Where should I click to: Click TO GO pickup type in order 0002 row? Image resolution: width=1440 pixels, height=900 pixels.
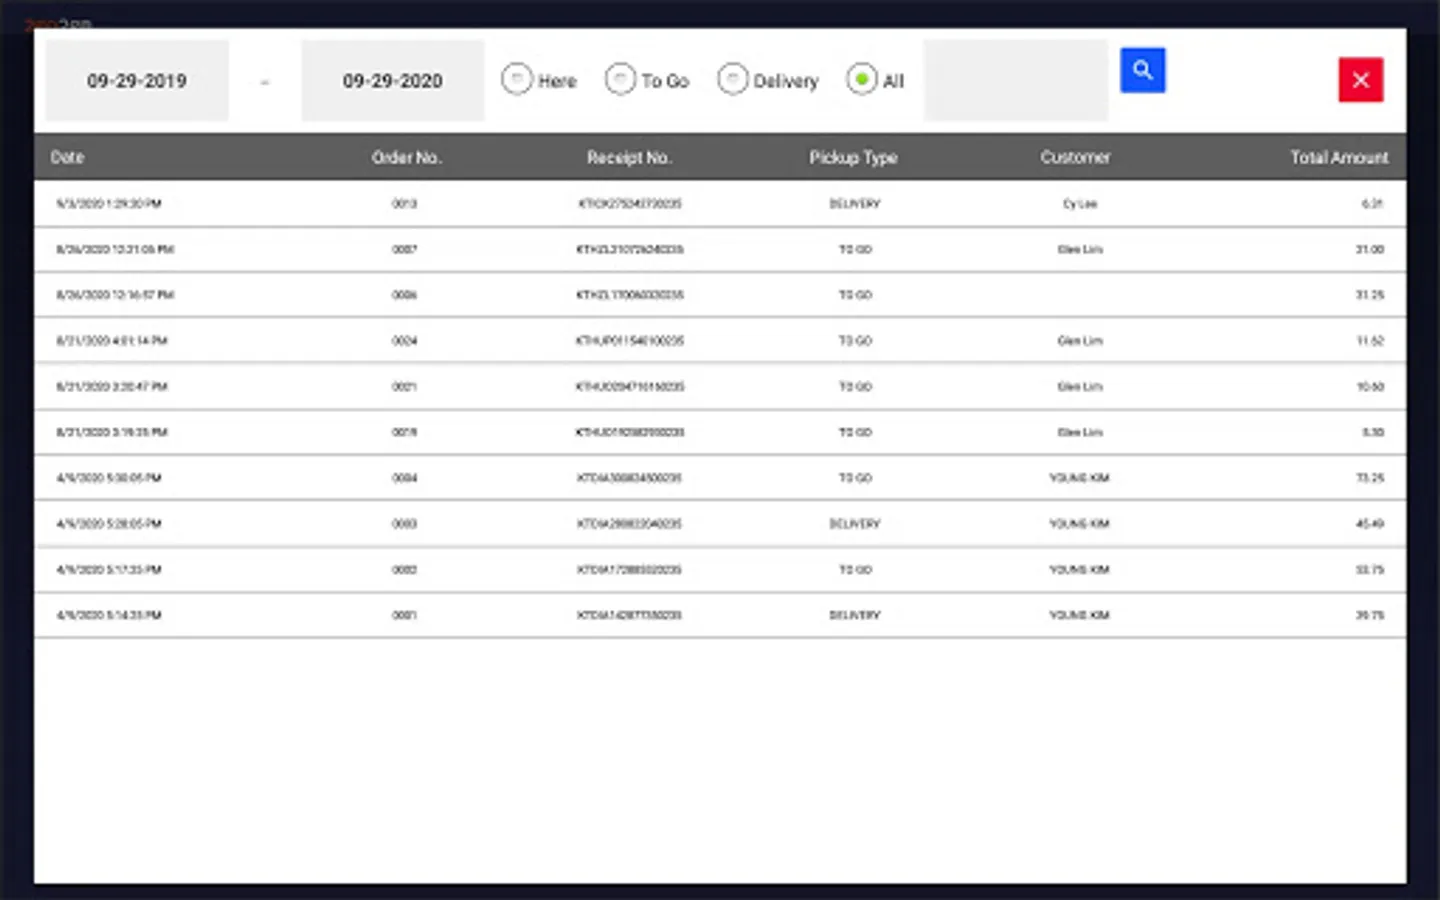point(855,570)
